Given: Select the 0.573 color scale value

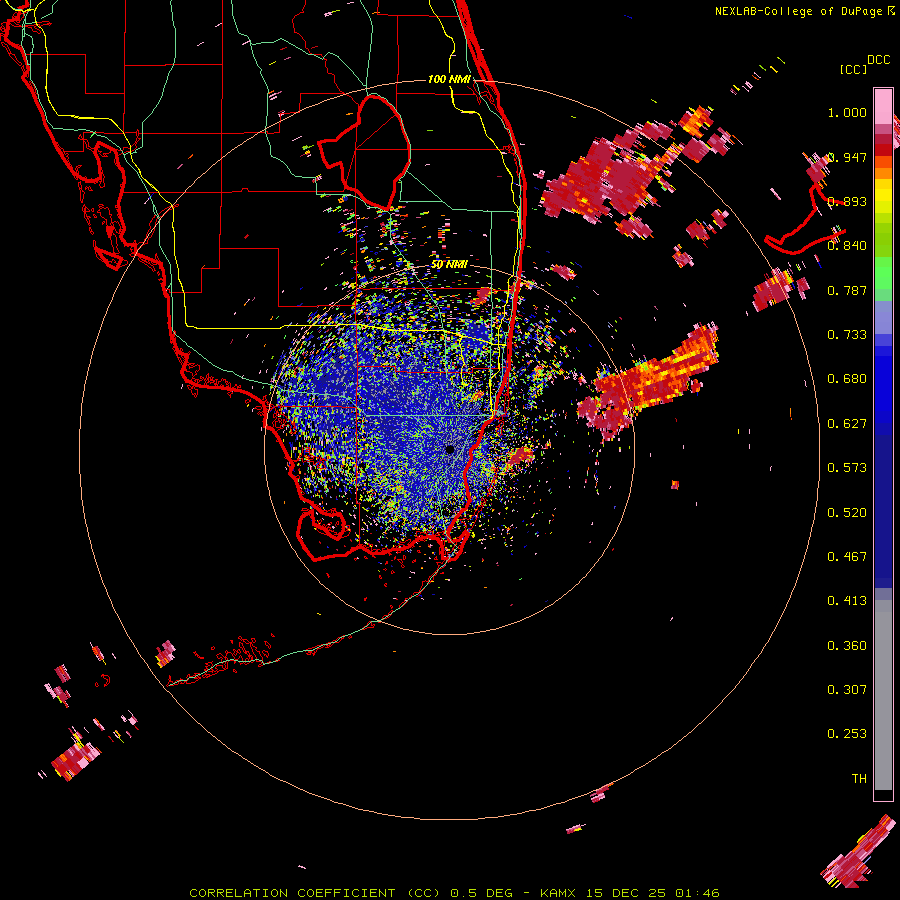Looking at the screenshot, I should coord(847,468).
